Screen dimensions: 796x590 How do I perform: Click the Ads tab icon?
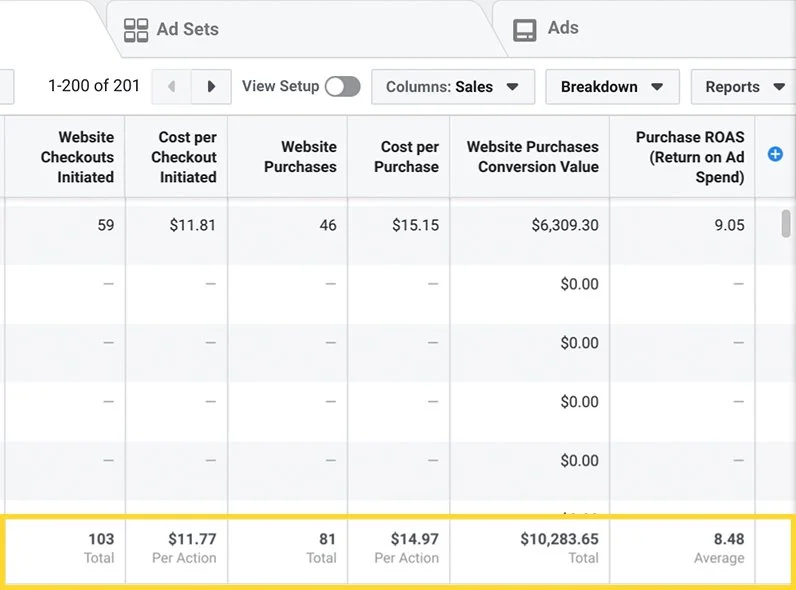pos(525,30)
